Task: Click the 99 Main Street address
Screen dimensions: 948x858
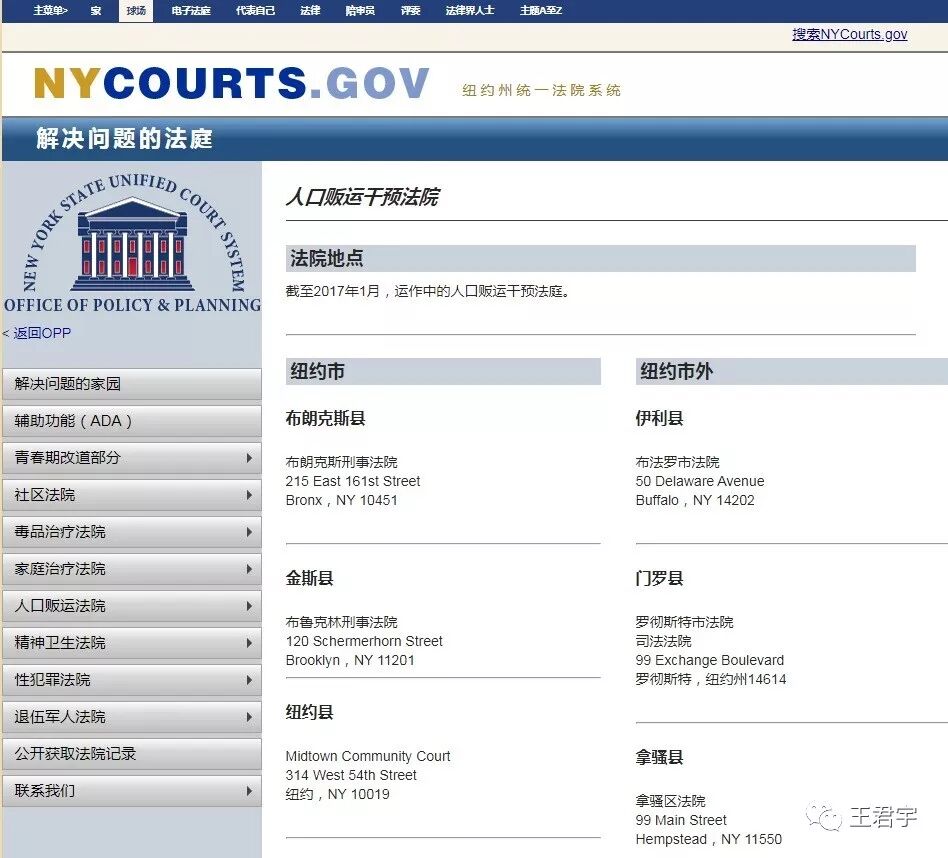Action: pos(681,821)
